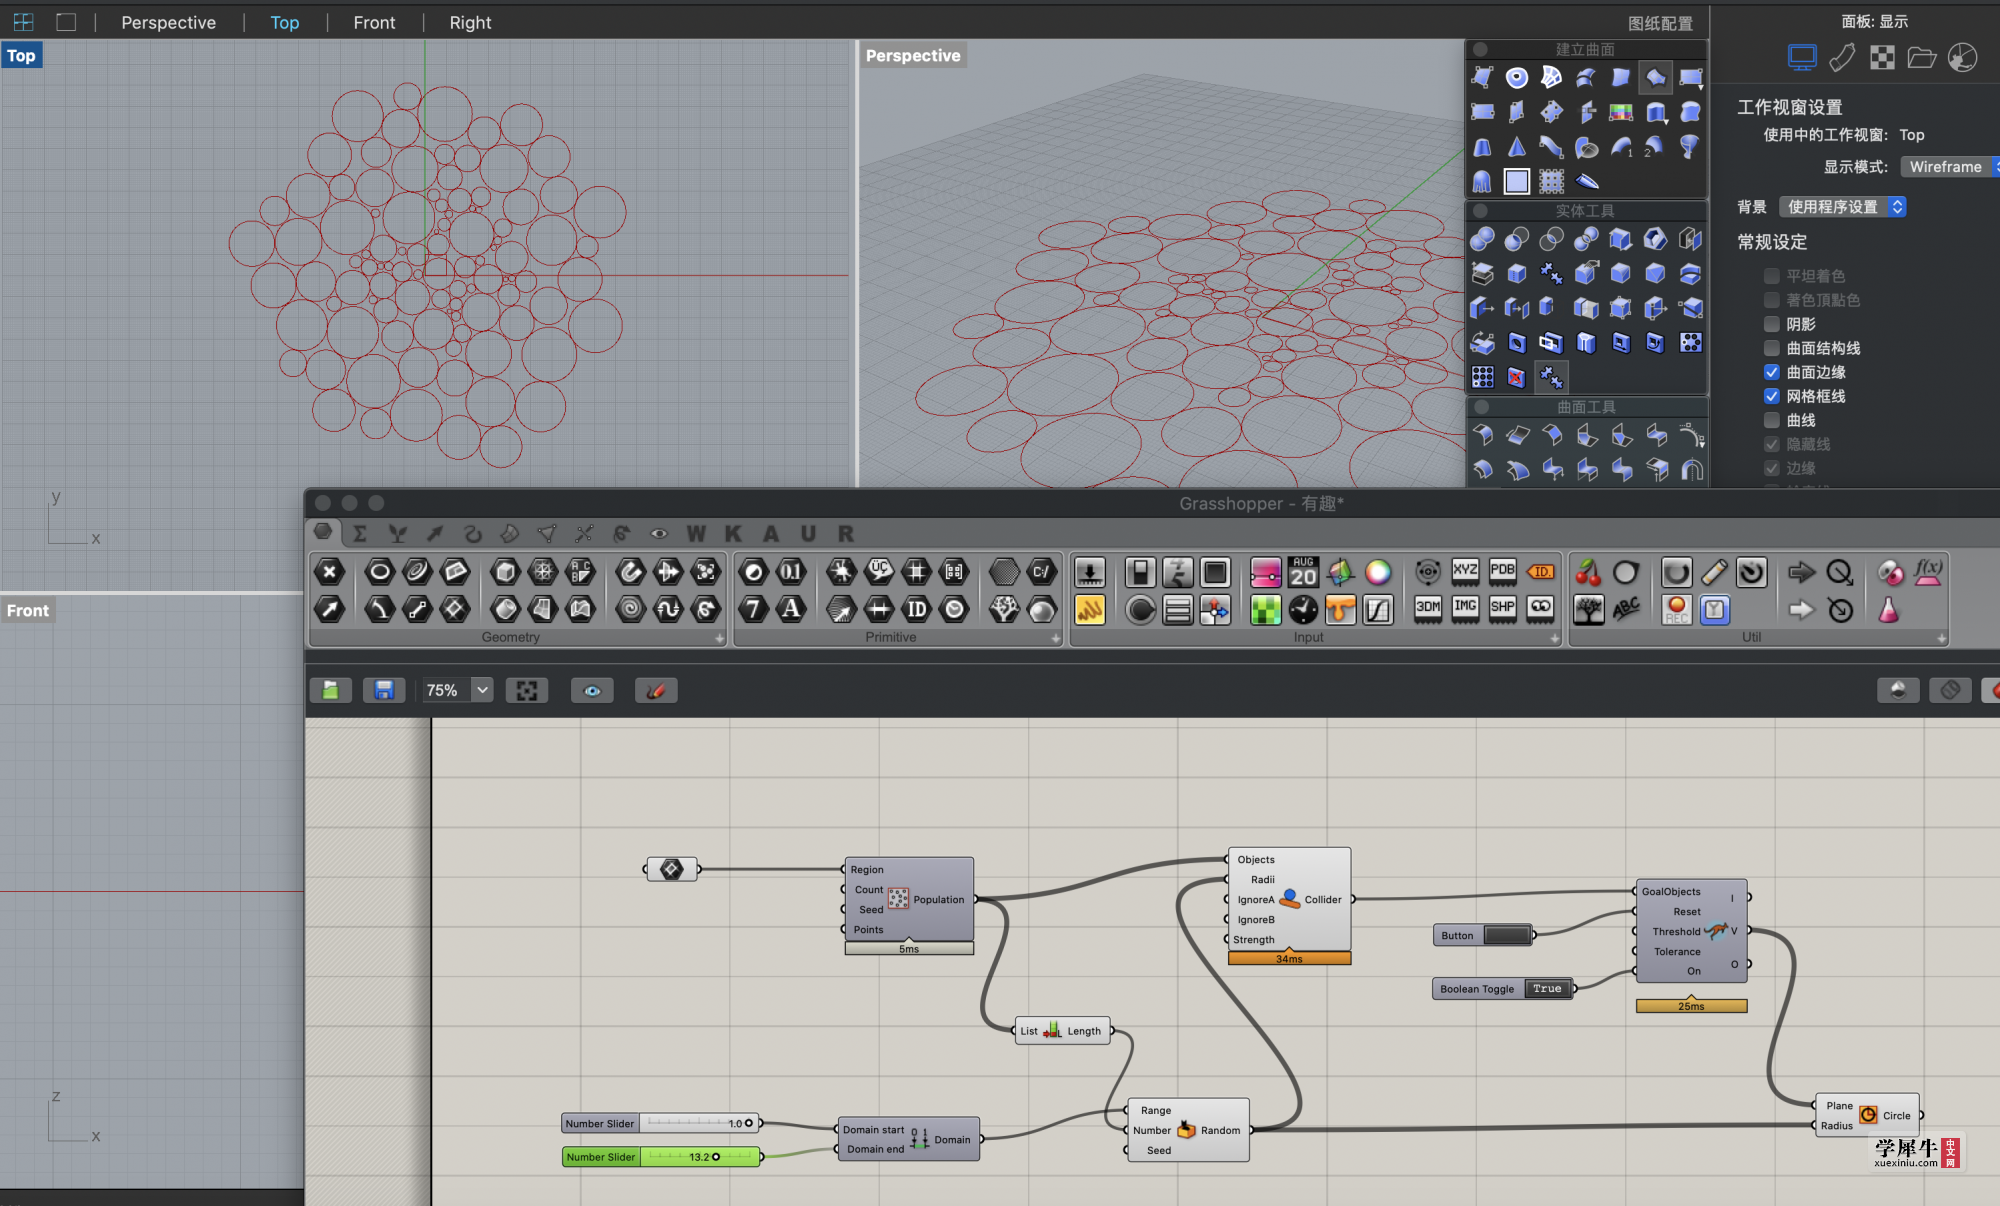The height and width of the screenshot is (1206, 2000).
Task: Click the Button component on canvas
Action: coord(1484,936)
